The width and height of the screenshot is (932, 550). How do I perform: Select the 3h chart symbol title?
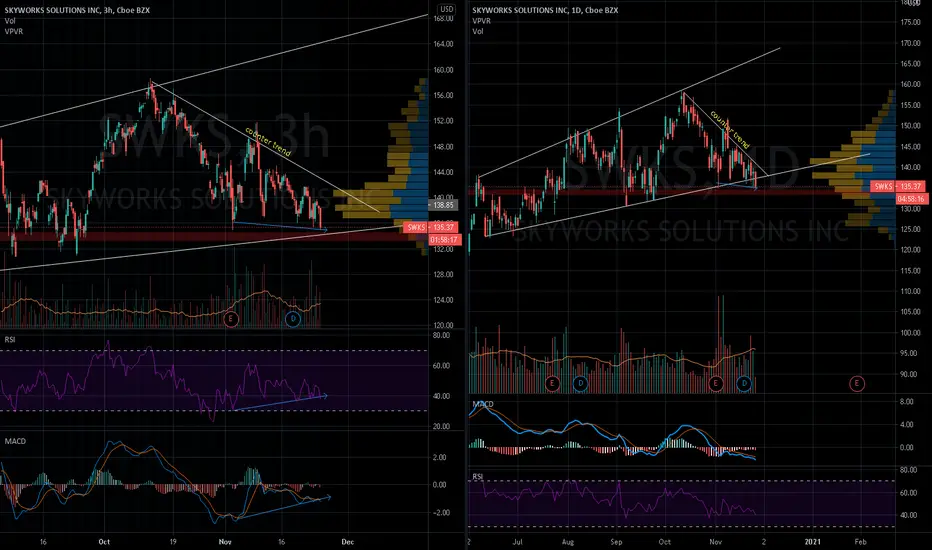[77, 10]
